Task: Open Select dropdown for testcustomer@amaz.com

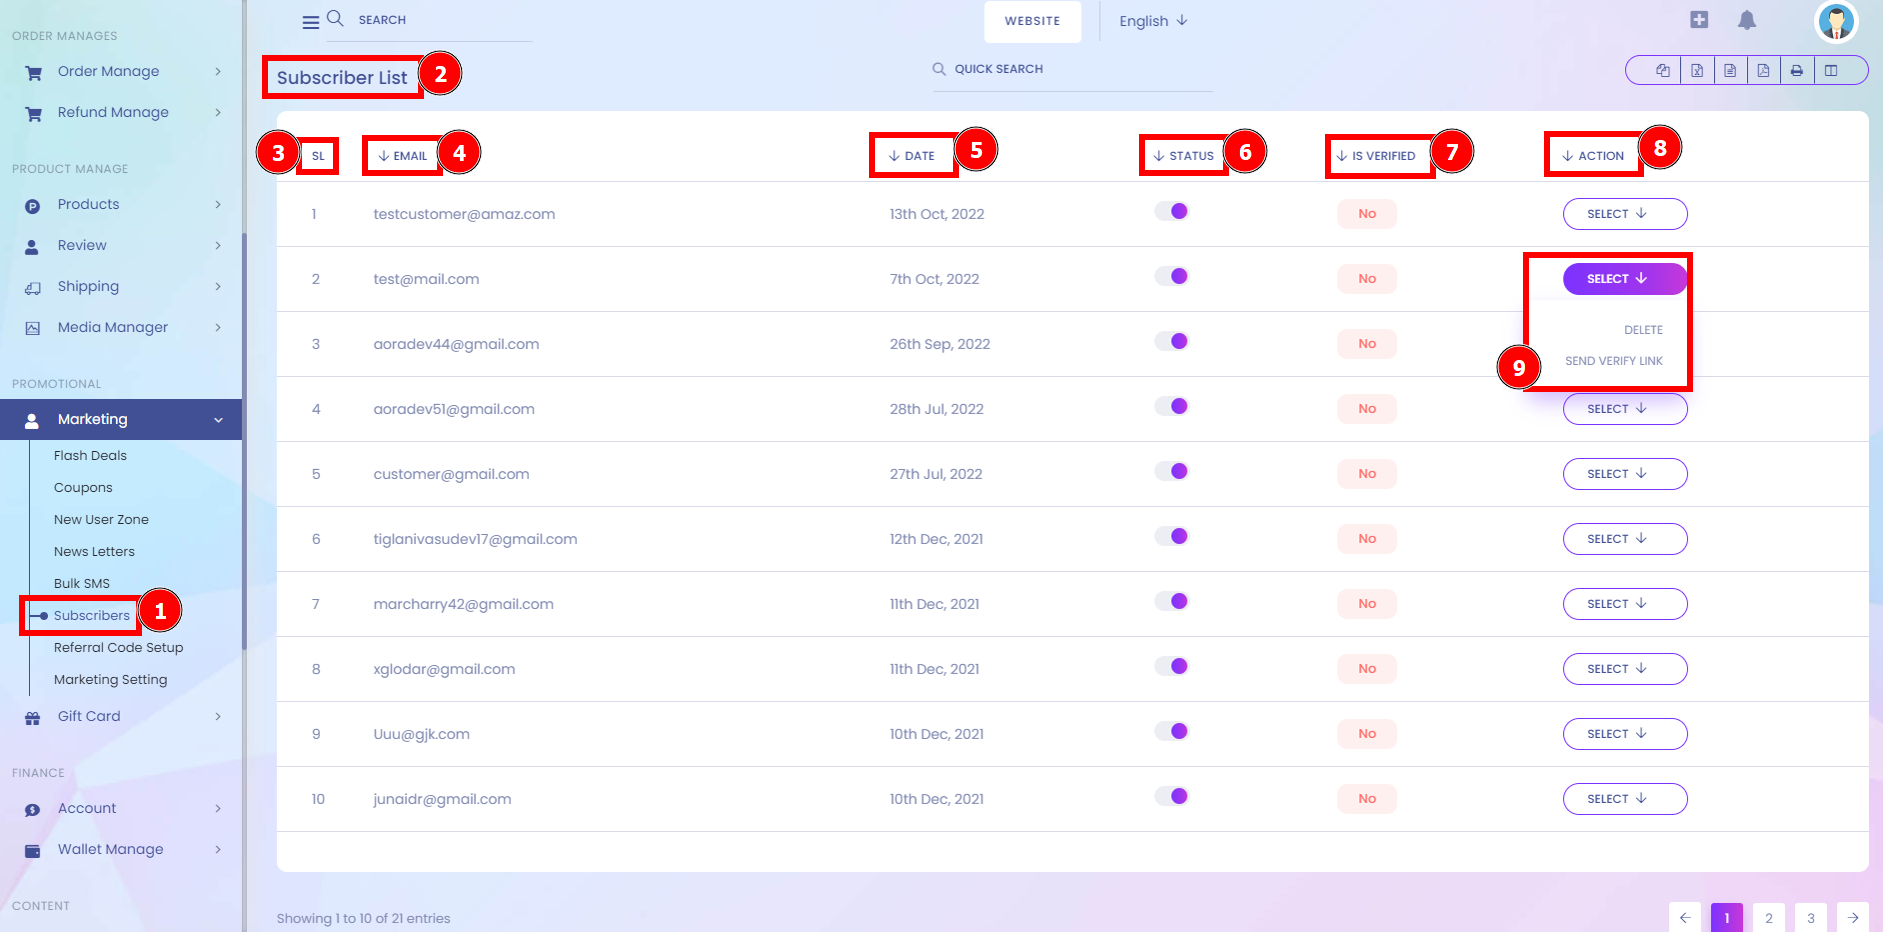Action: tap(1625, 214)
